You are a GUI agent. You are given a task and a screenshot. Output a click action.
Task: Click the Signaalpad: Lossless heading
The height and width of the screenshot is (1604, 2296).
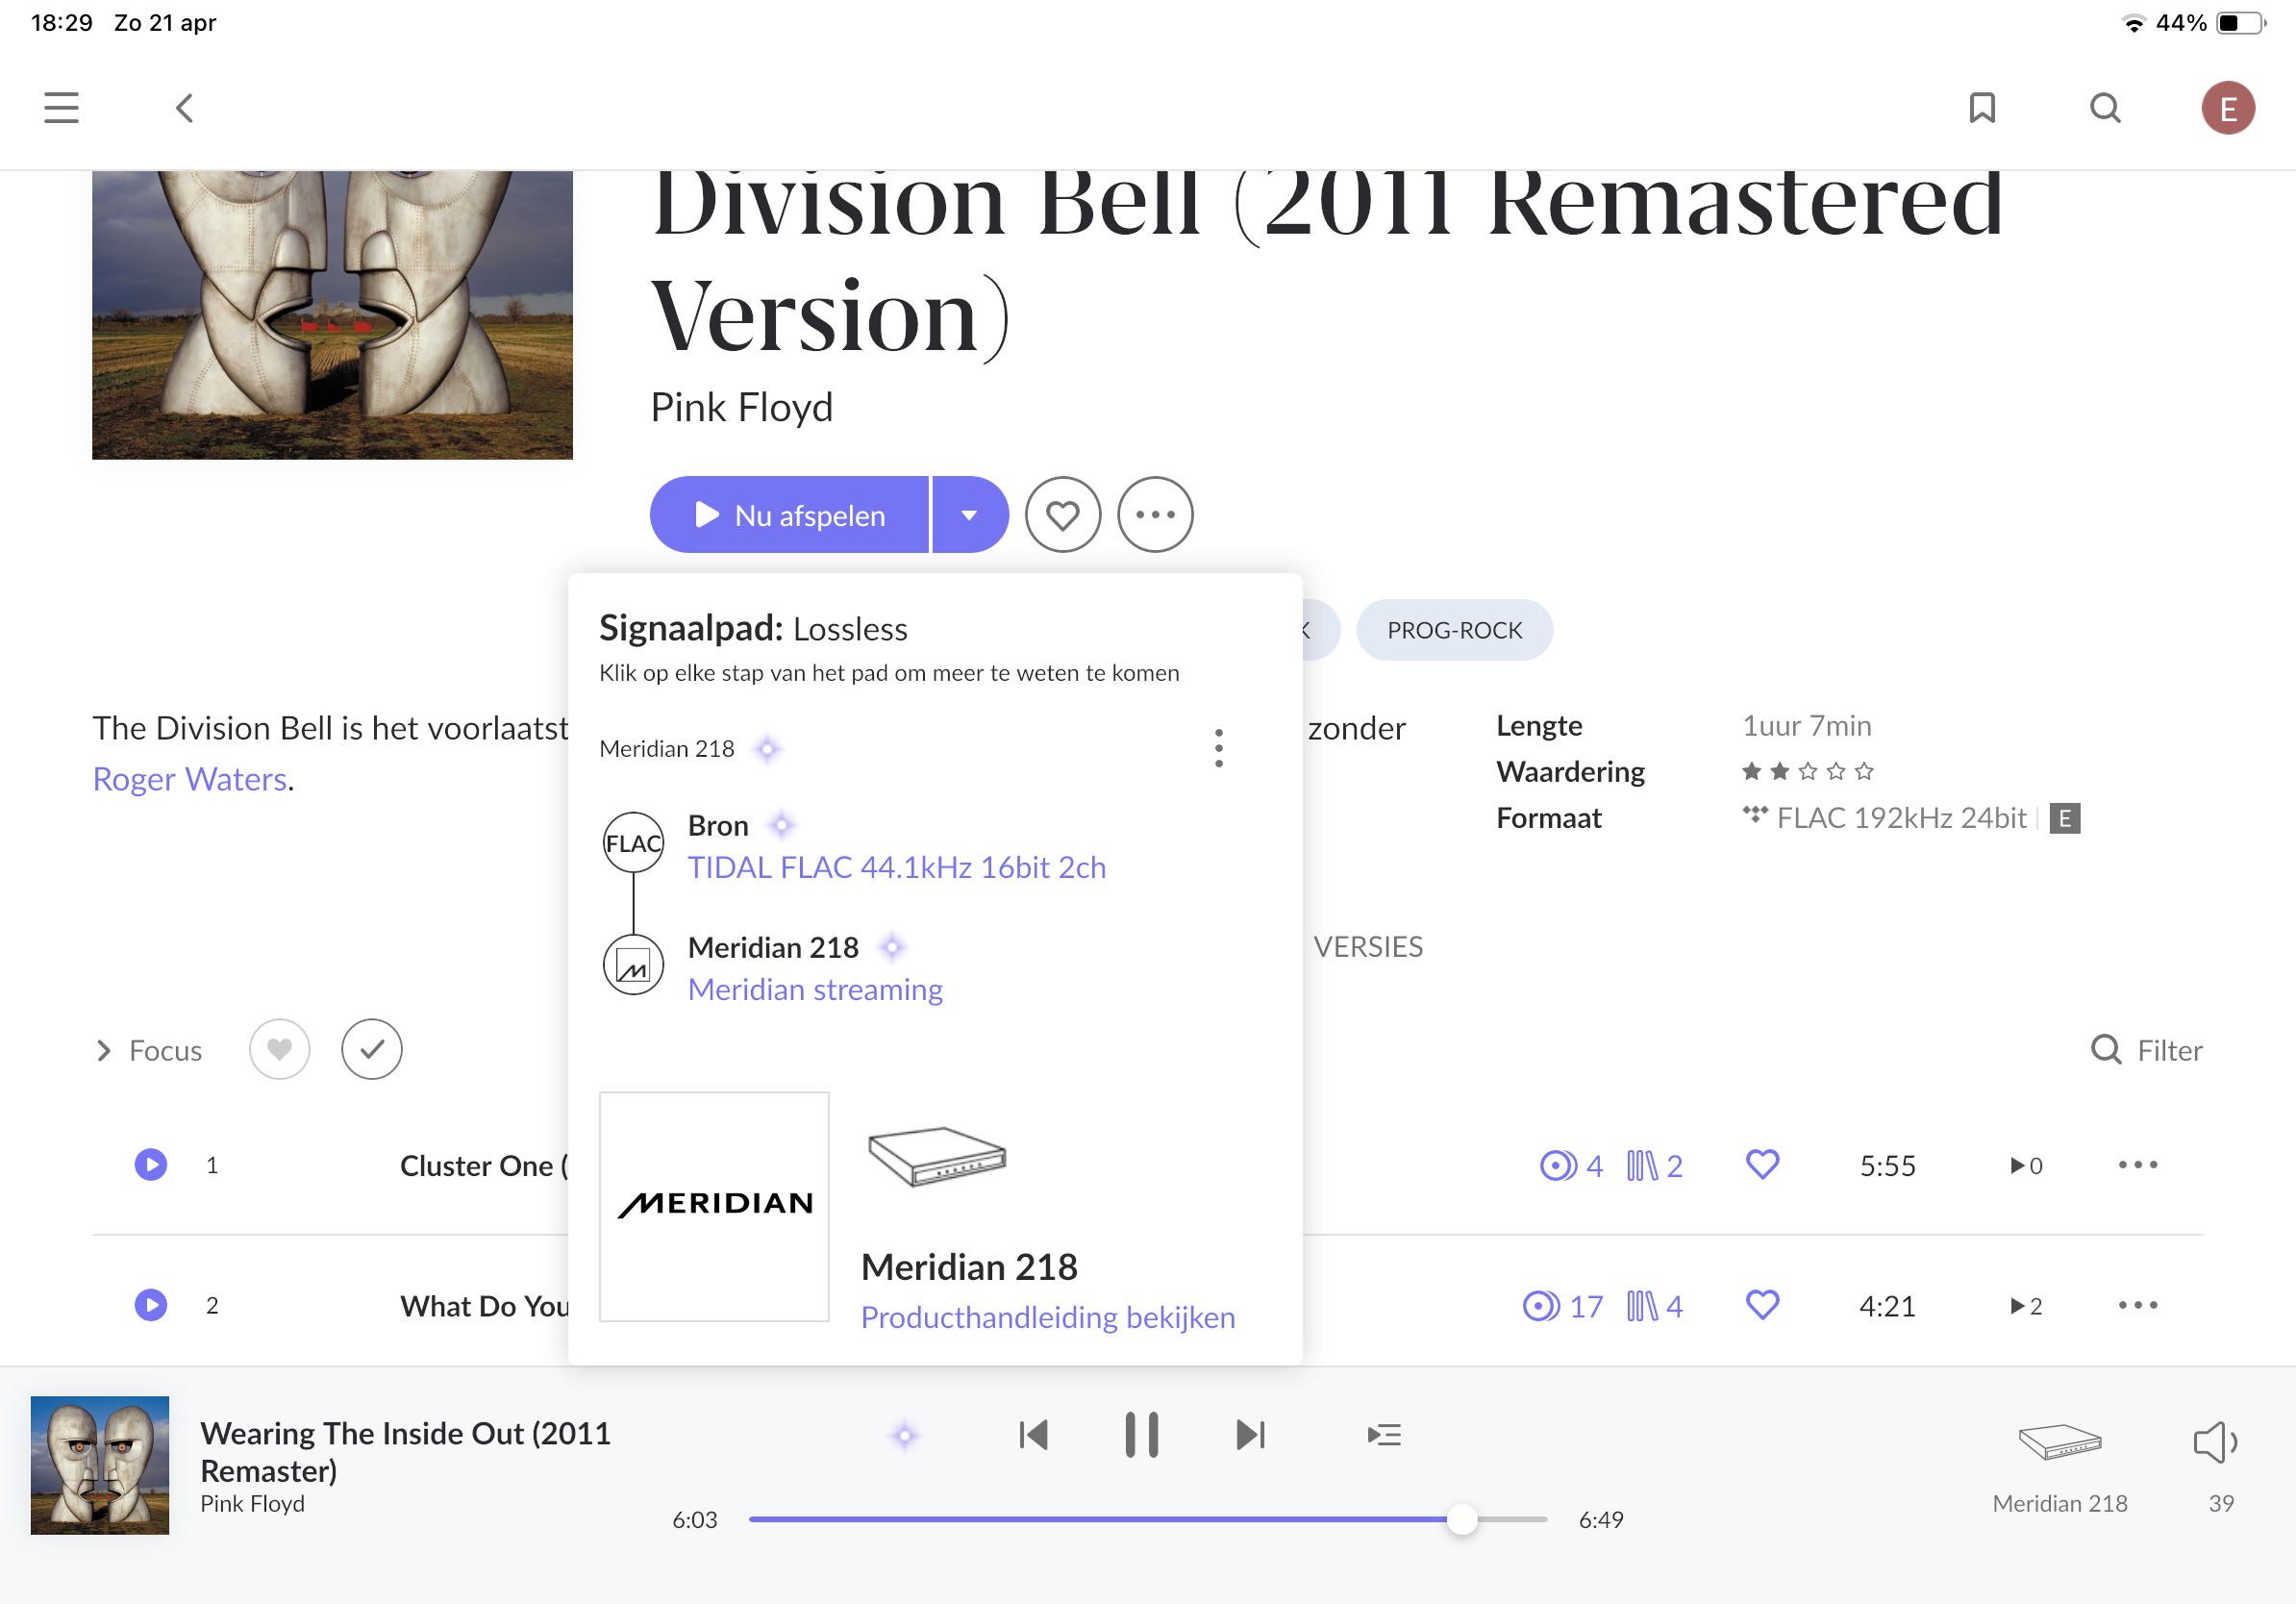753,628
